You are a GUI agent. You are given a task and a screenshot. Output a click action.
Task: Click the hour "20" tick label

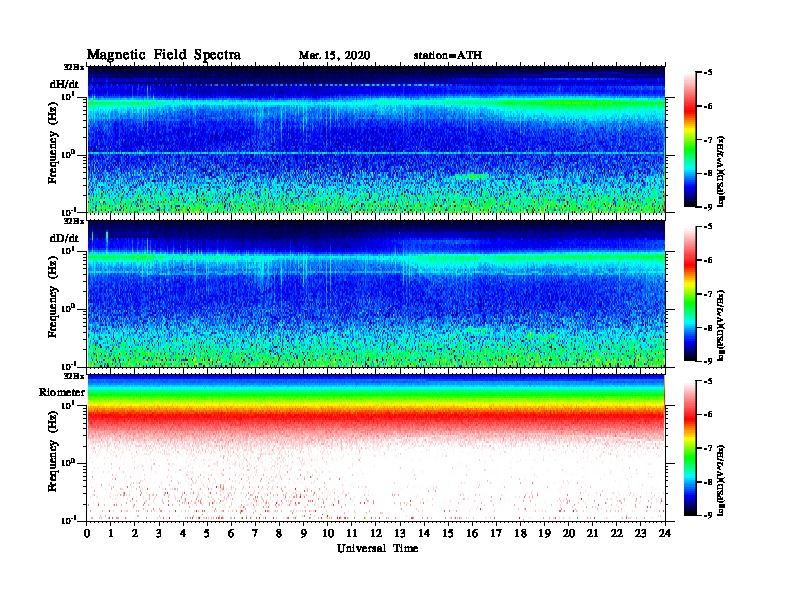tap(569, 533)
